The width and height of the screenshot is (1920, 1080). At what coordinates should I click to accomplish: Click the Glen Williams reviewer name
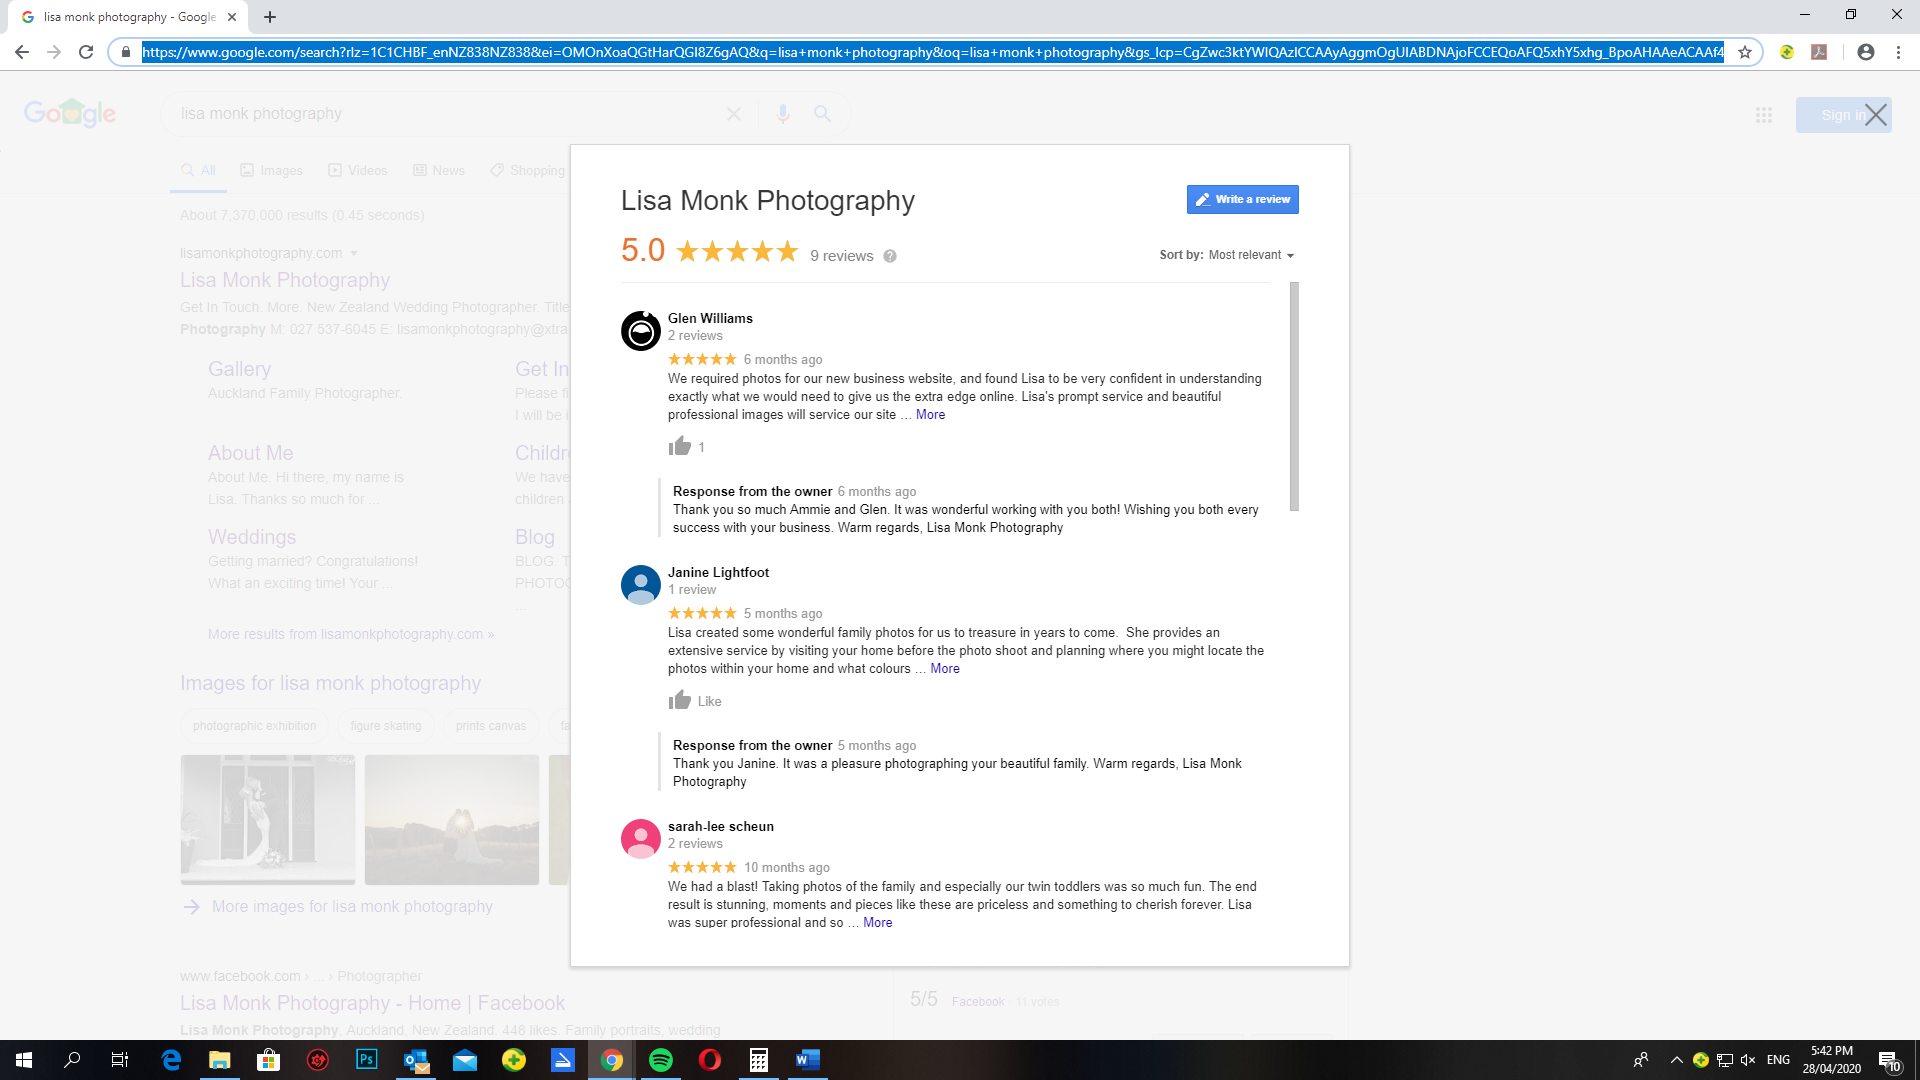[710, 318]
